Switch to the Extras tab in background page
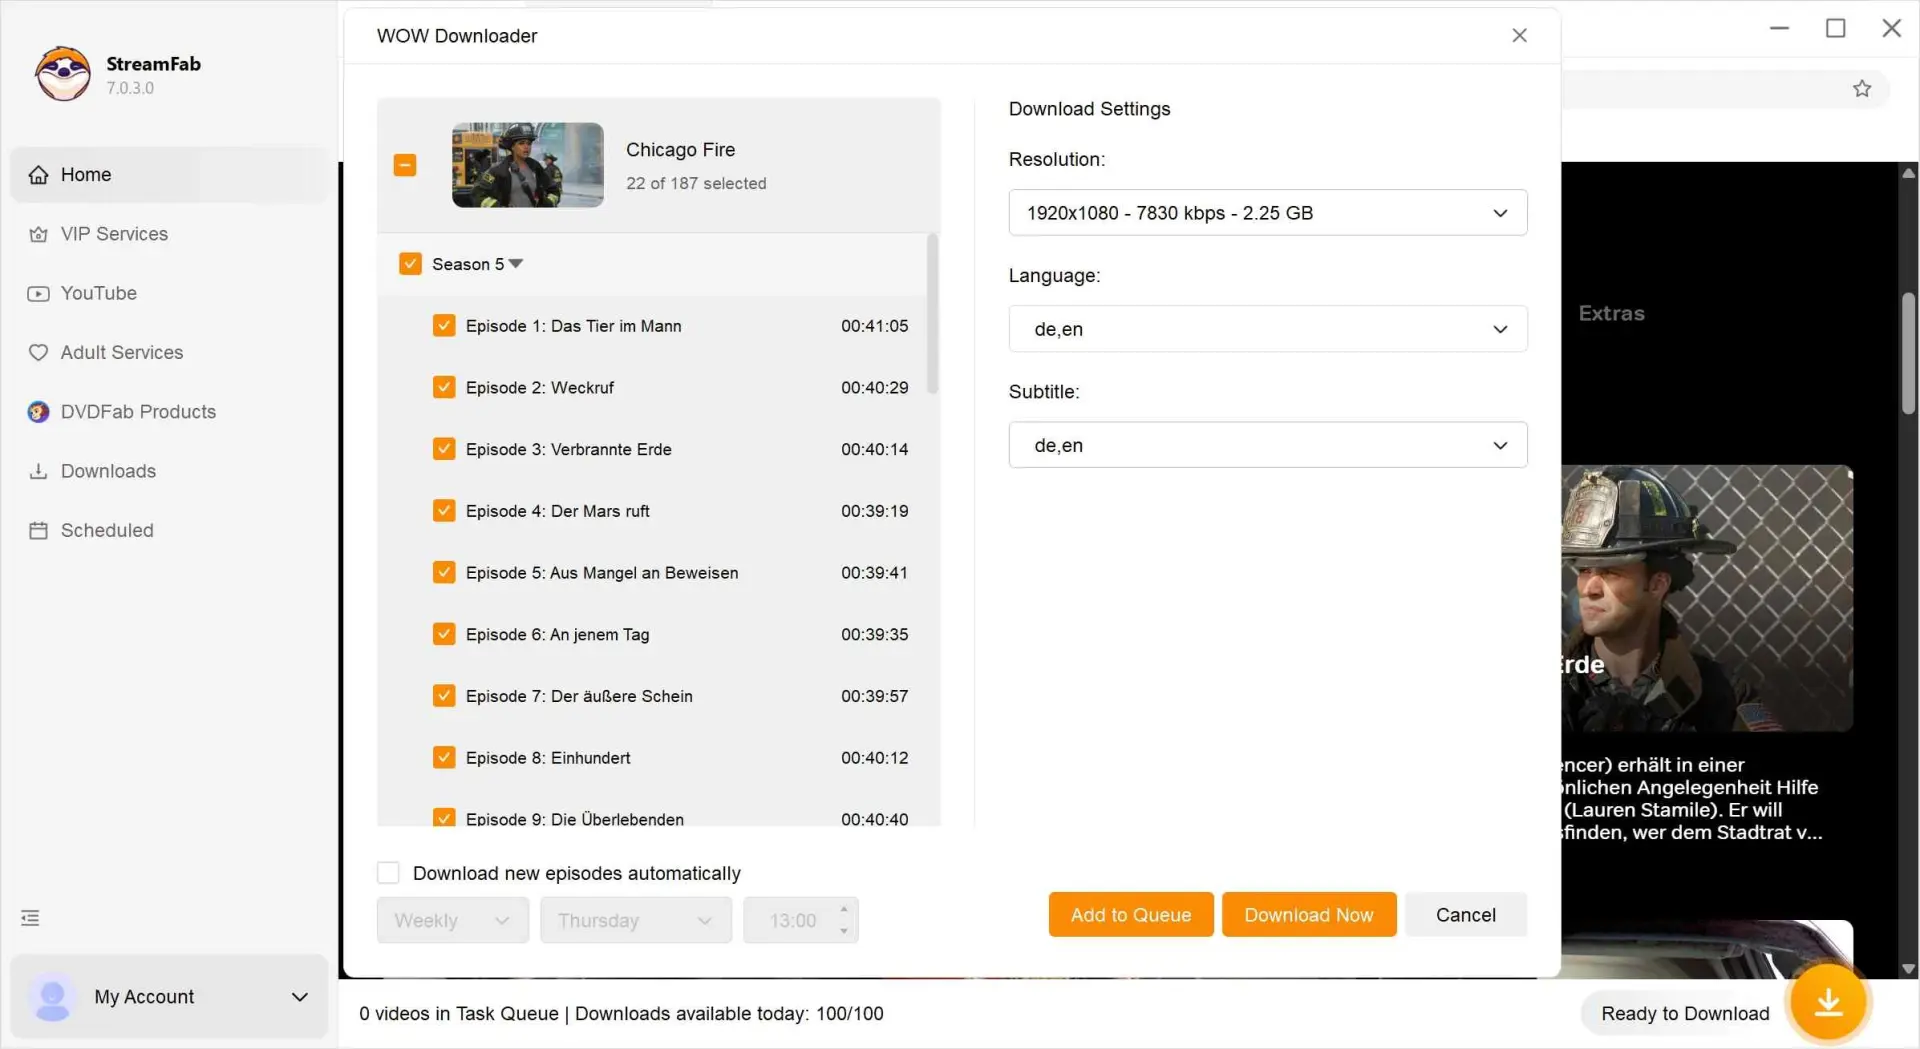The height and width of the screenshot is (1049, 1920). pos(1611,314)
